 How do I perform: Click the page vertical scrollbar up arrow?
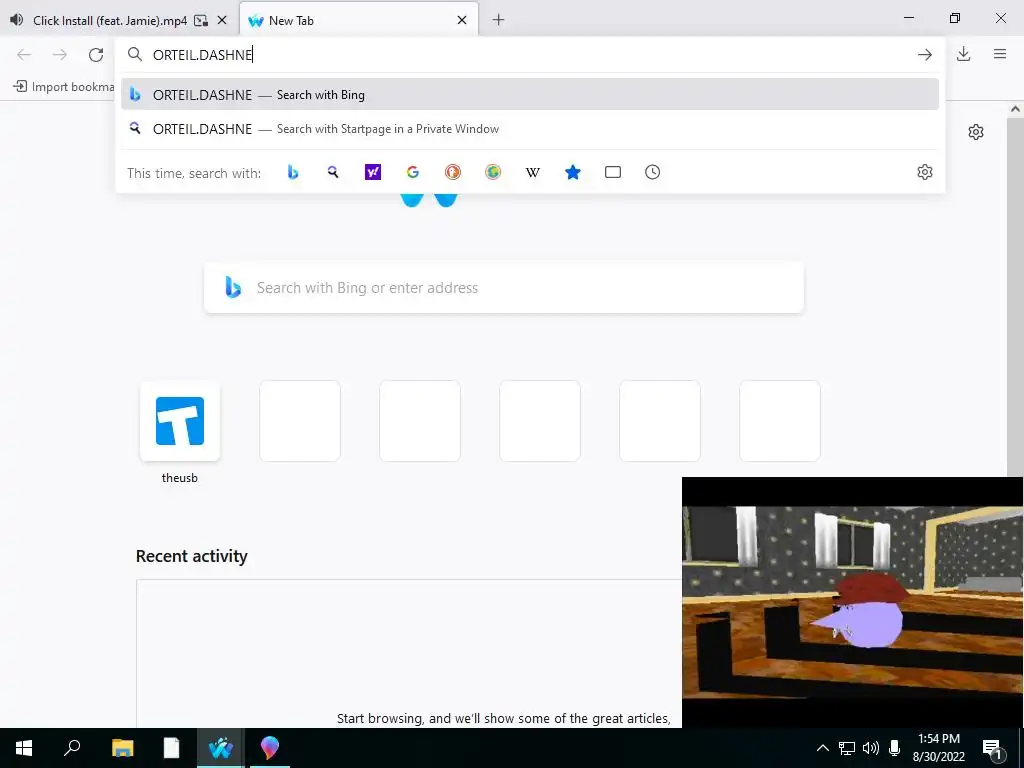1015,109
